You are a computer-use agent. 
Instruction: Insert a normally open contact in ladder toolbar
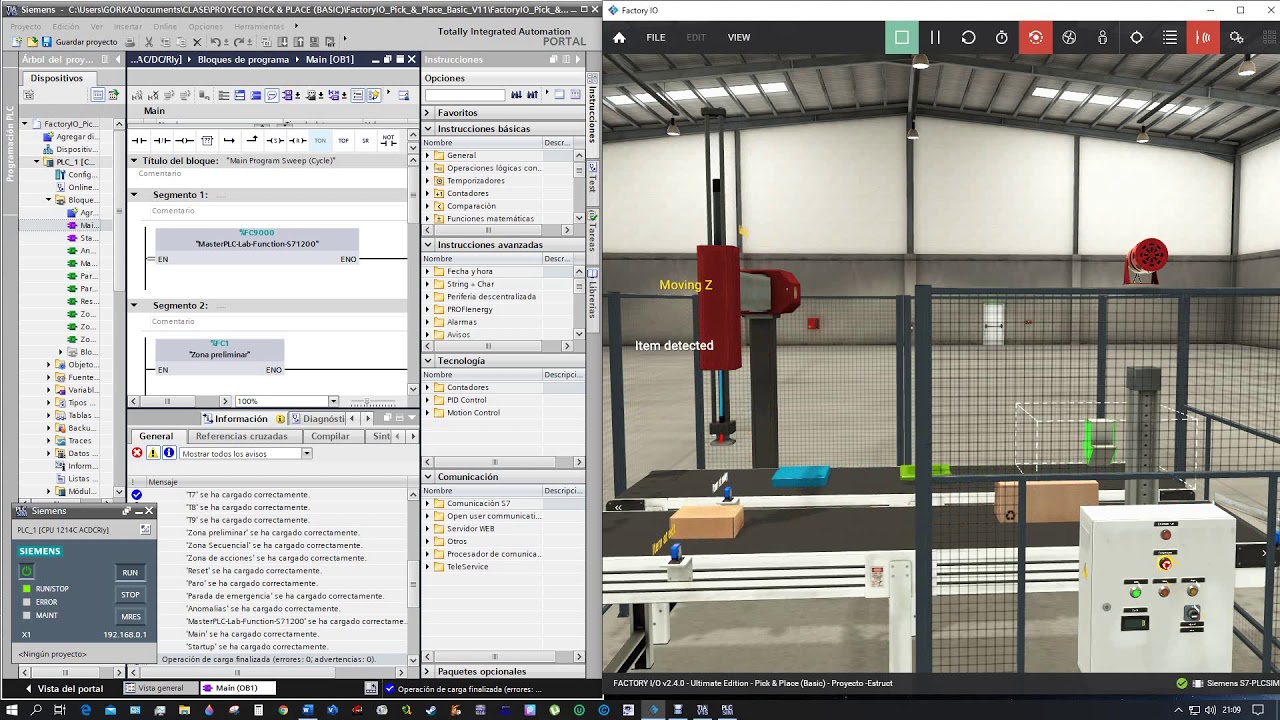tap(140, 140)
